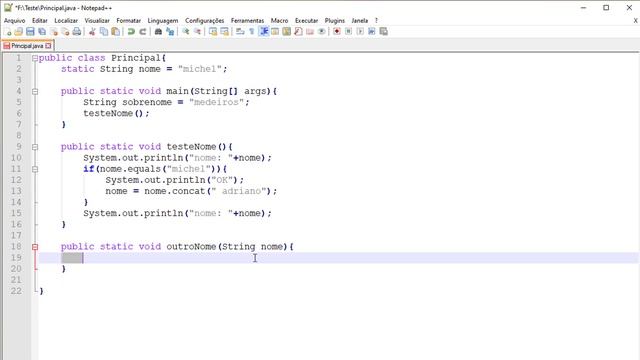This screenshot has height=360, width=640.
Task: Open Find dialog with binoculars icon
Action: point(158,31)
